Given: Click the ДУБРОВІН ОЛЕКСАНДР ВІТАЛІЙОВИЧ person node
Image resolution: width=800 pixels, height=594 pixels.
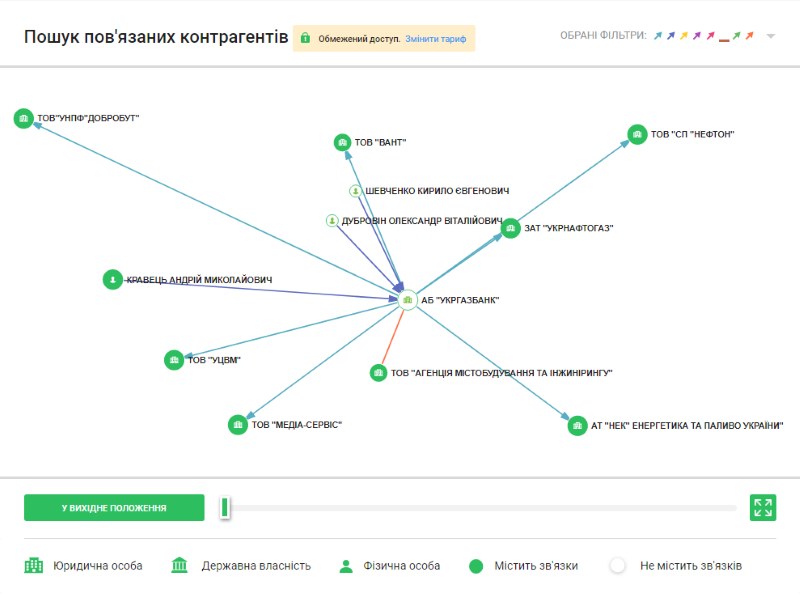Looking at the screenshot, I should pyautogui.click(x=332, y=220).
